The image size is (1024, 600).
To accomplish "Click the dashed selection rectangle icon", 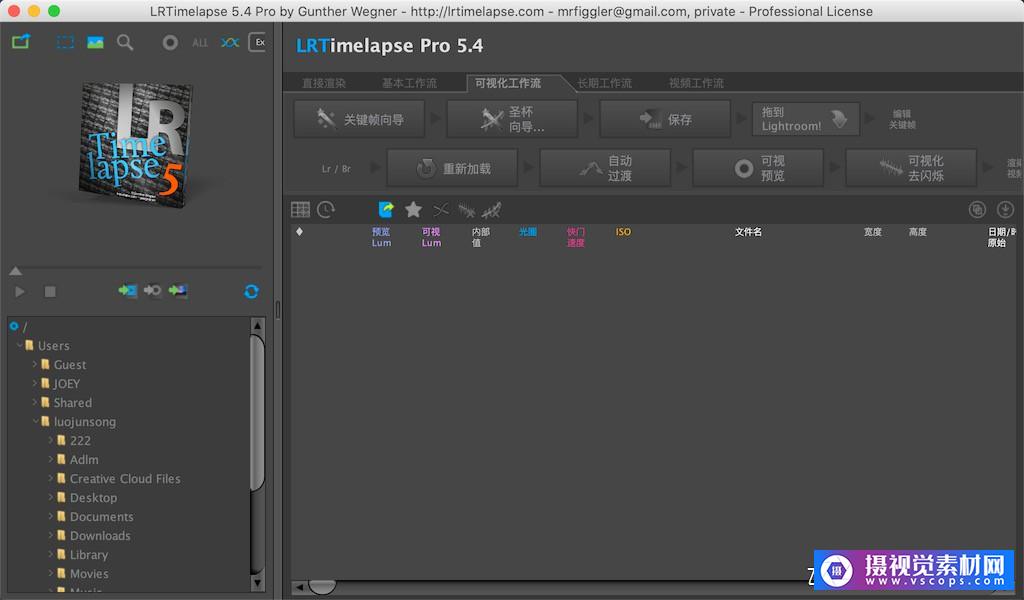I will (65, 43).
